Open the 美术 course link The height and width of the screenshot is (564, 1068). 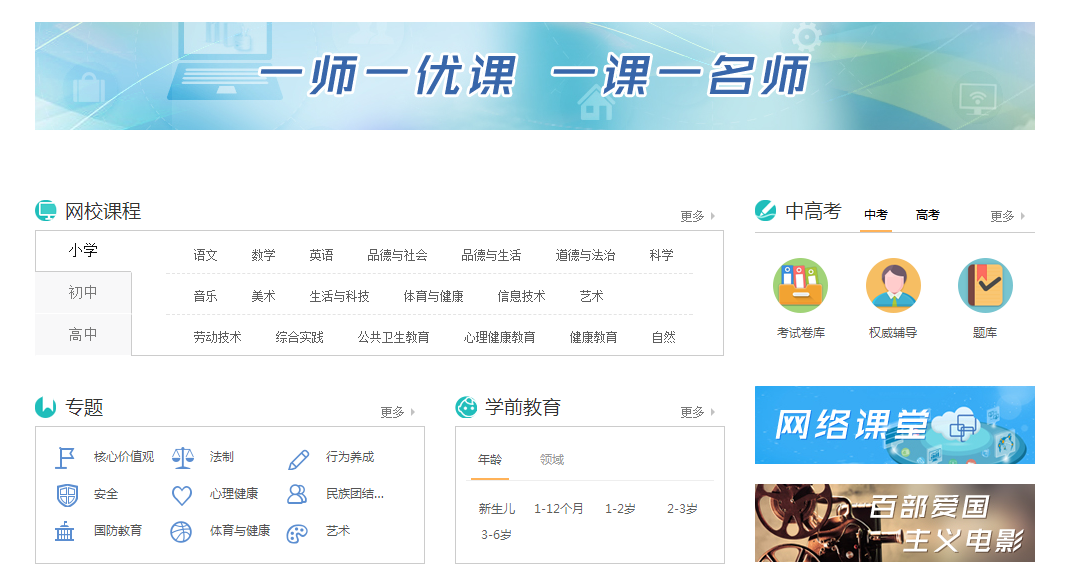click(263, 296)
